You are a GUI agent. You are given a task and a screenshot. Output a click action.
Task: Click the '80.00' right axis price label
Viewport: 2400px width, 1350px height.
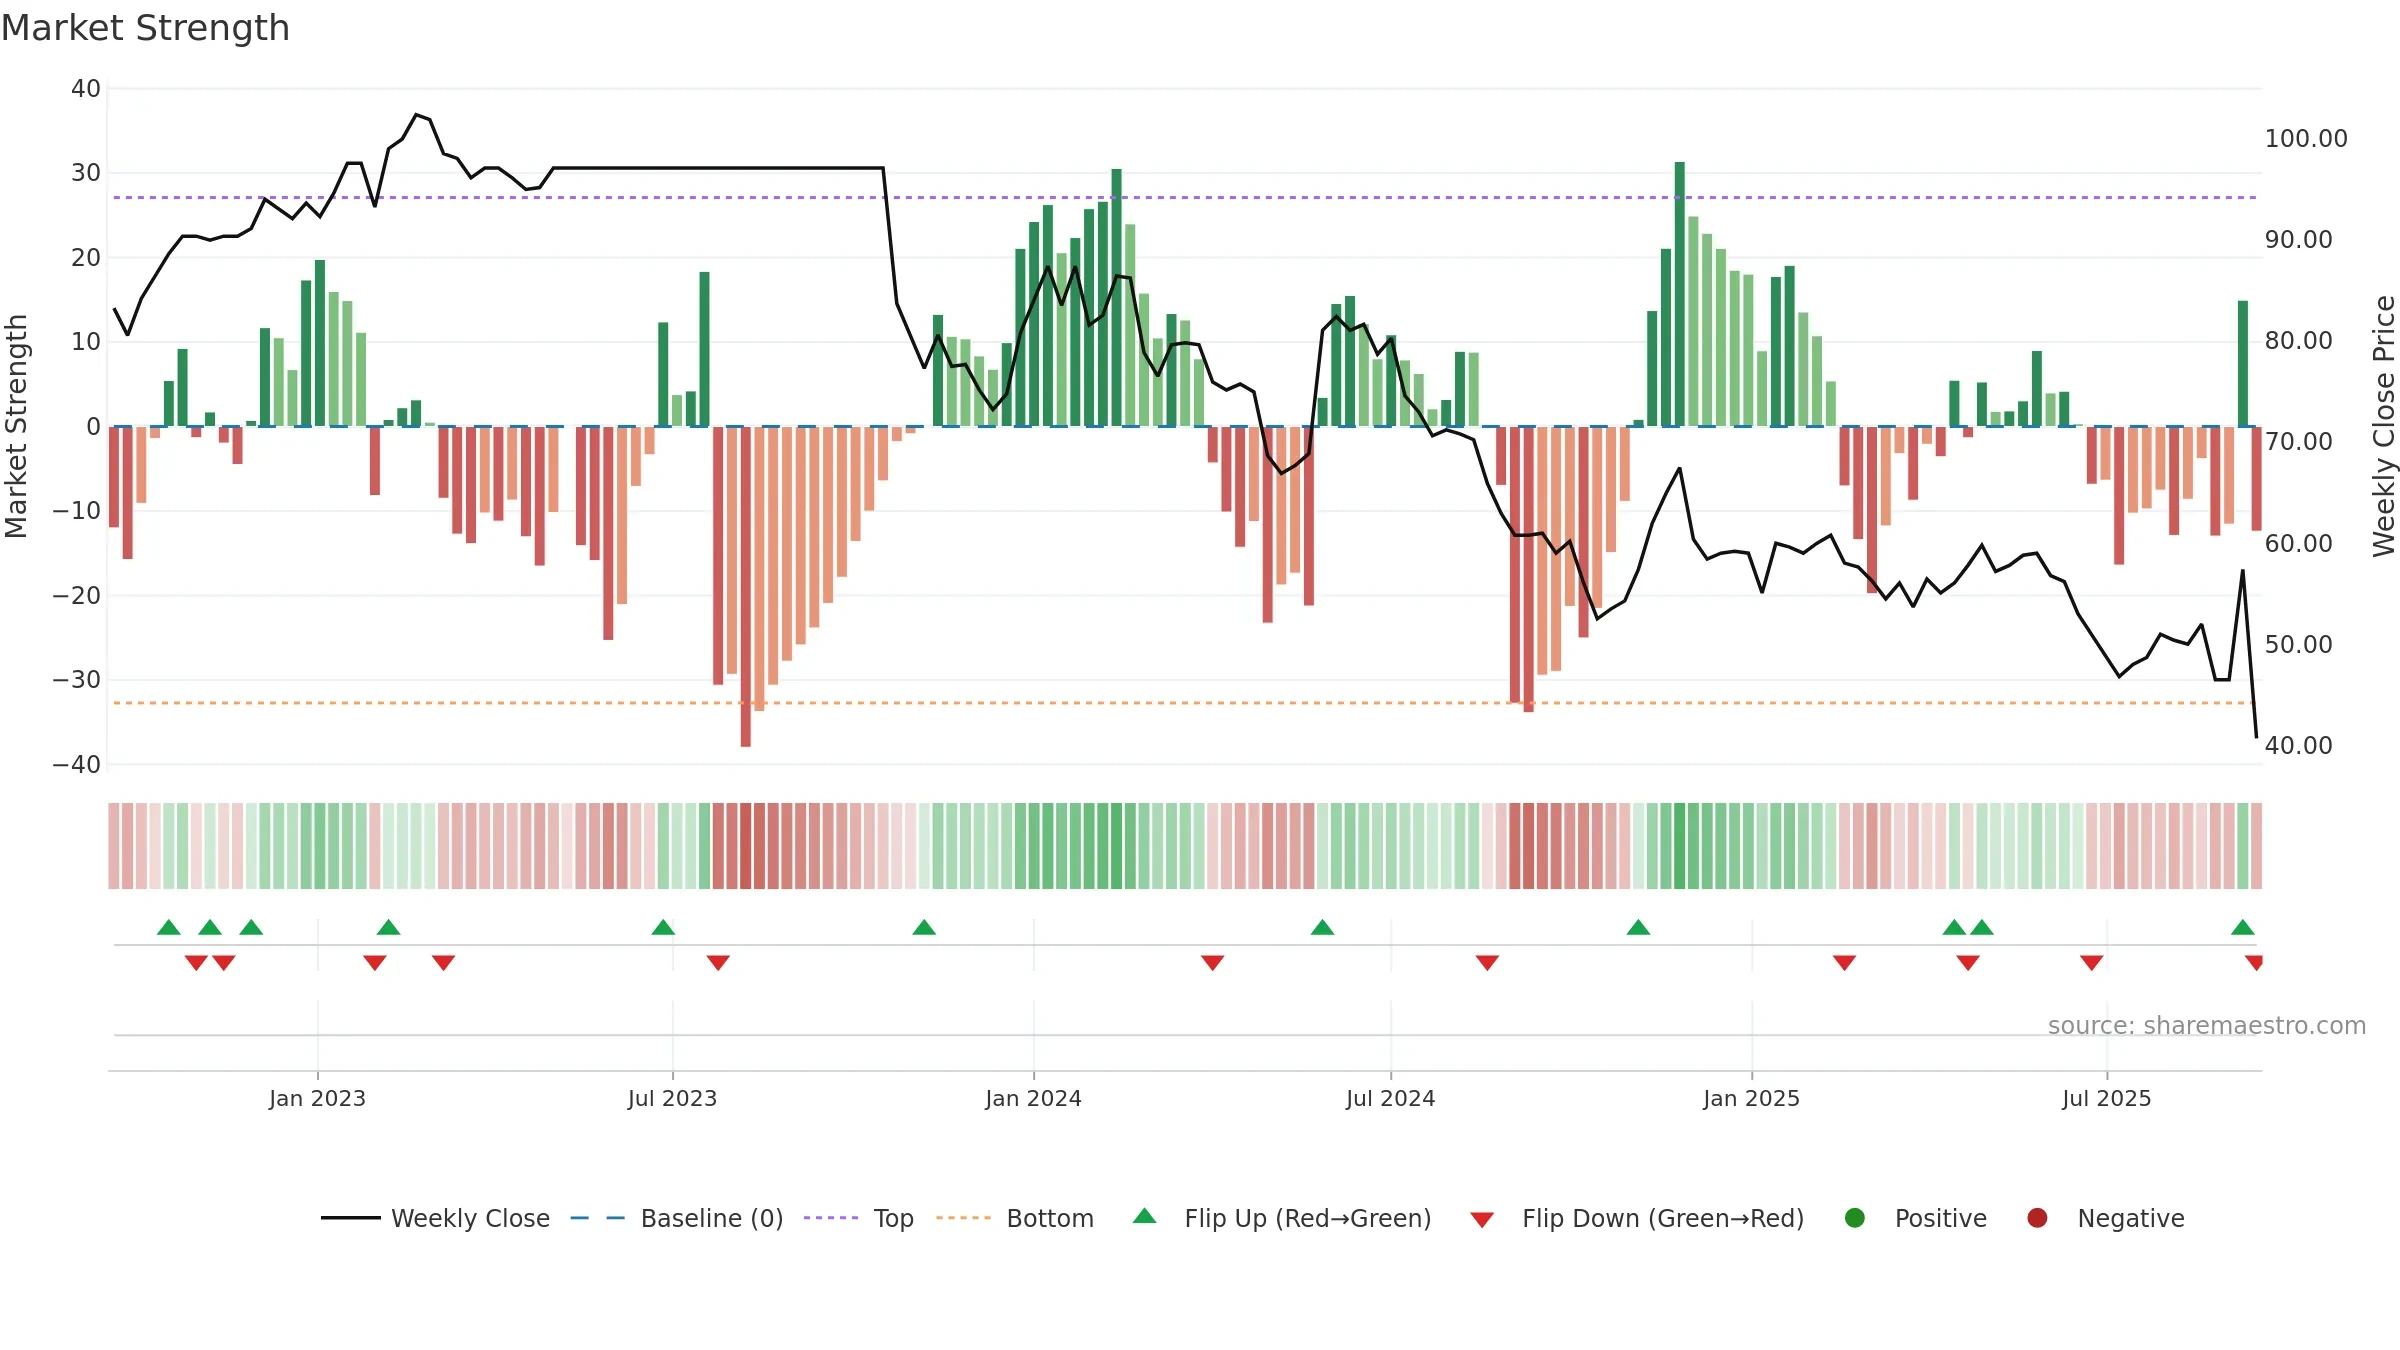point(2298,340)
